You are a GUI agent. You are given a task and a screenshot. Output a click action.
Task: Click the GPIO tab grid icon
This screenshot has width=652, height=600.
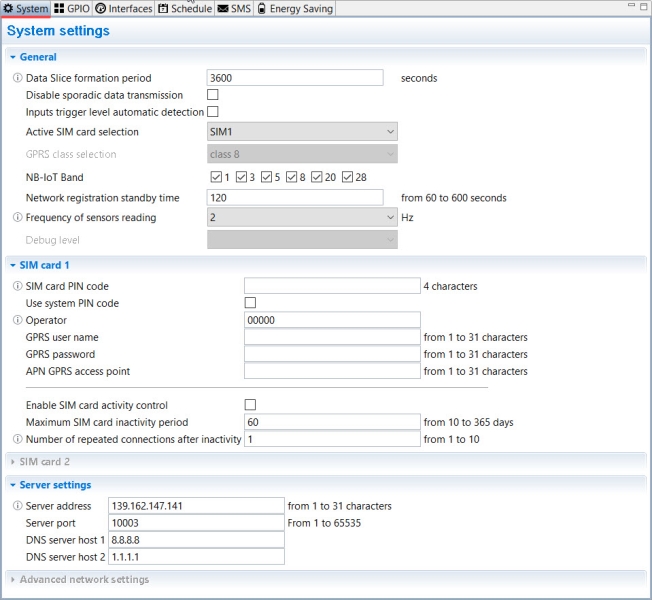[59, 8]
